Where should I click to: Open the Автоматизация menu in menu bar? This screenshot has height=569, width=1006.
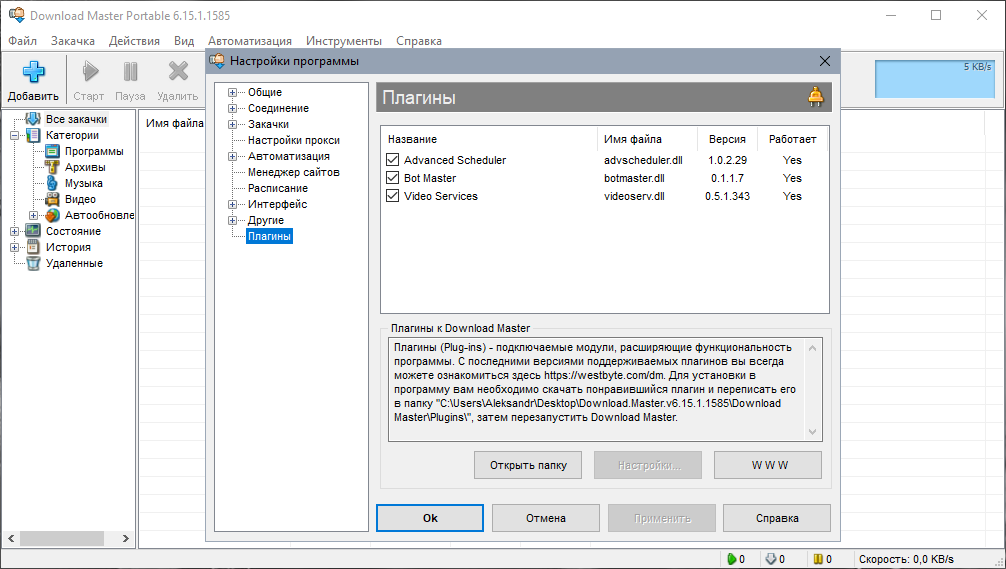[250, 40]
